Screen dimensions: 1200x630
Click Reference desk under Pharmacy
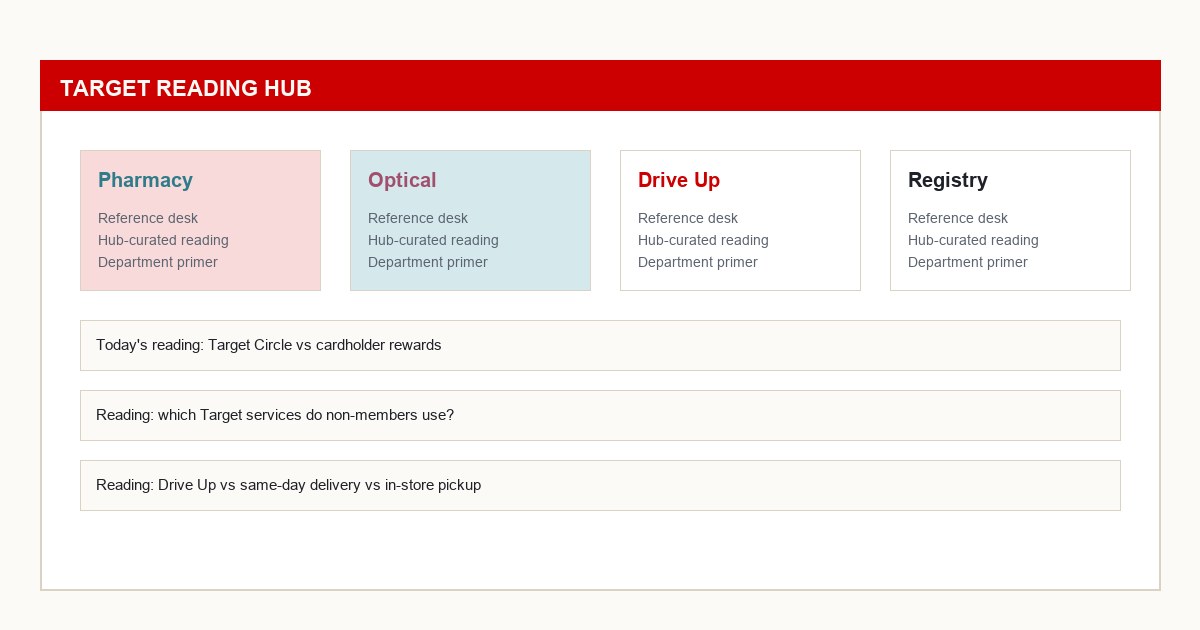(147, 218)
